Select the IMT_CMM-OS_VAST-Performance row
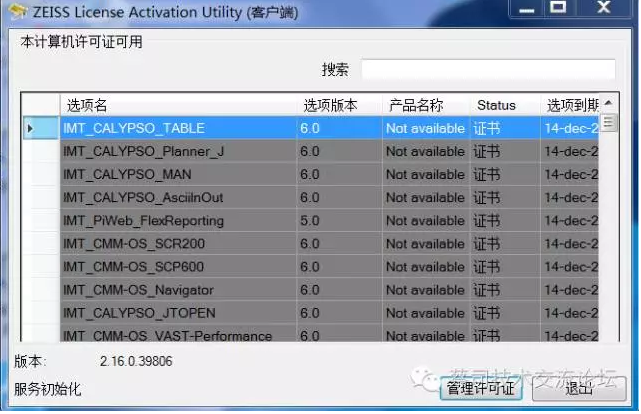This screenshot has width=641, height=414. 311,334
